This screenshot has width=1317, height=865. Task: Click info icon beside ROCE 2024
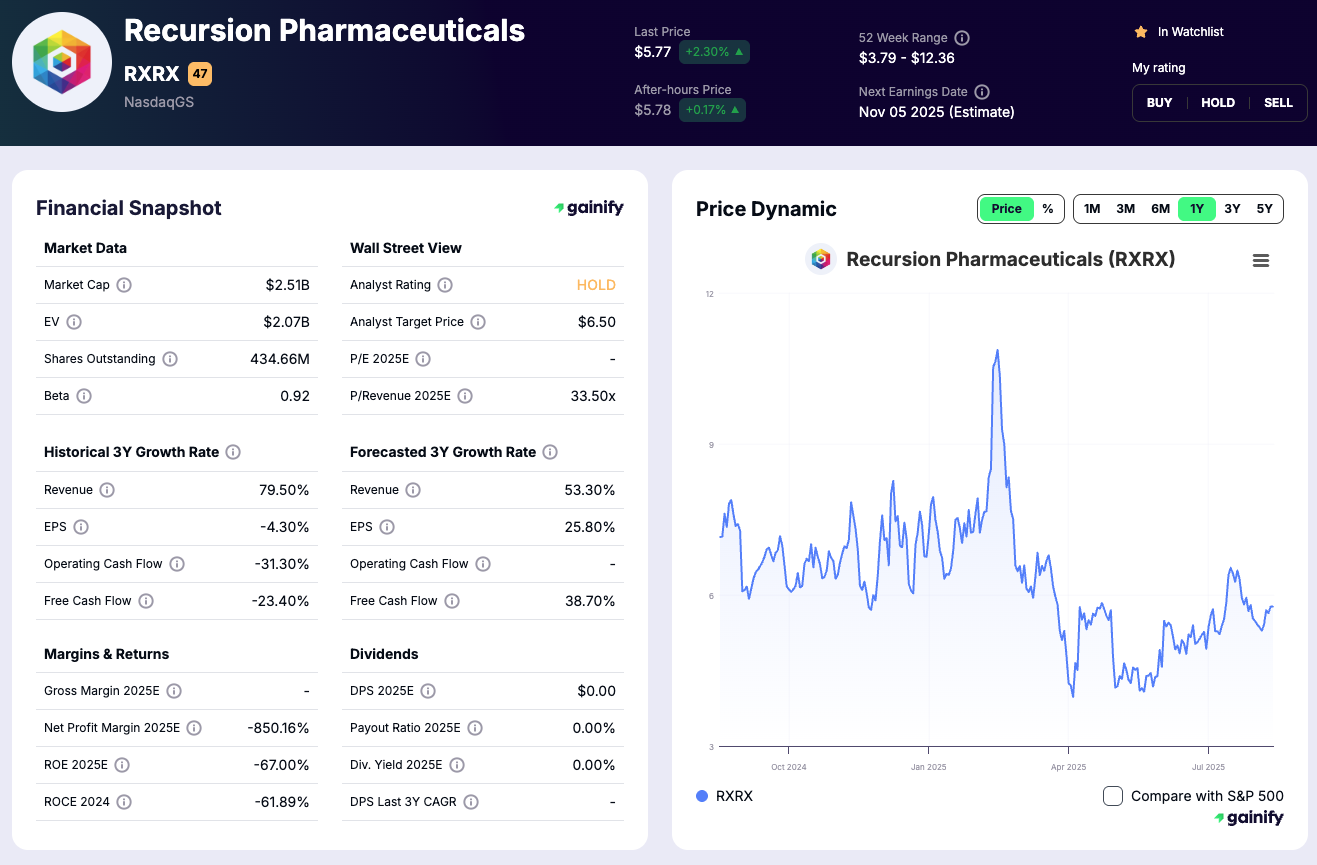point(124,802)
